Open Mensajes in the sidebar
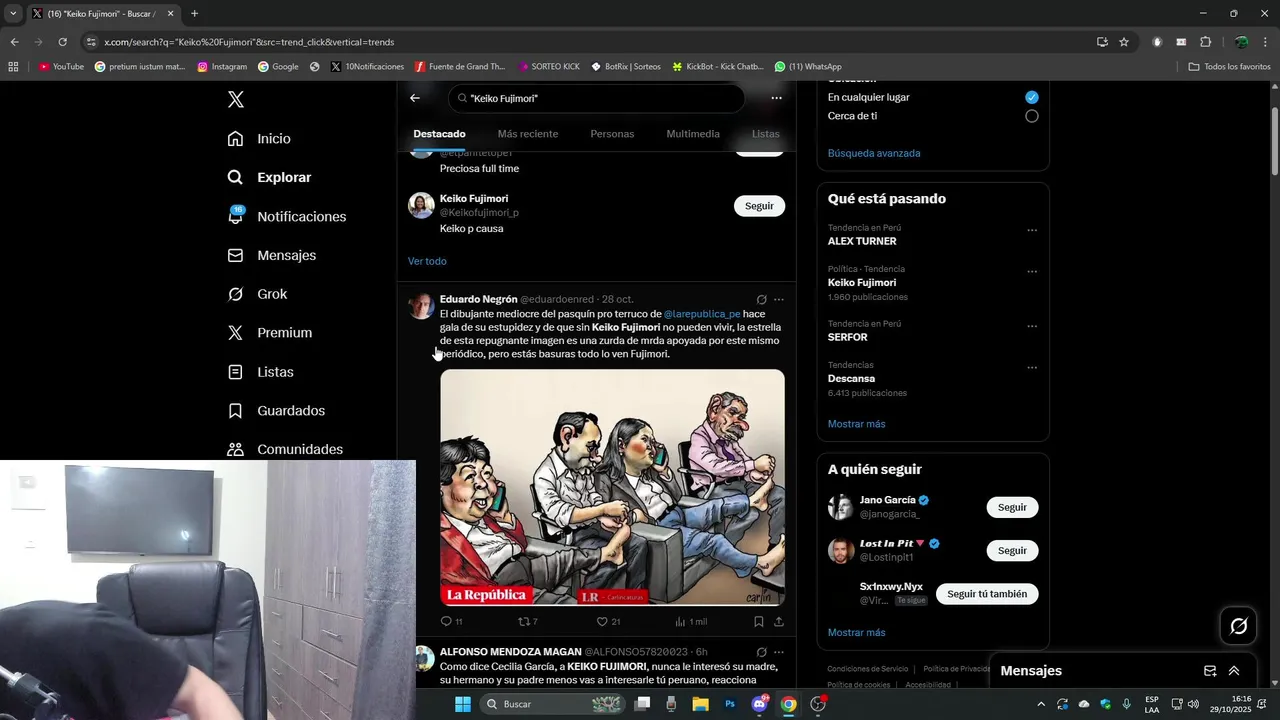1280x720 pixels. [x=271, y=255]
